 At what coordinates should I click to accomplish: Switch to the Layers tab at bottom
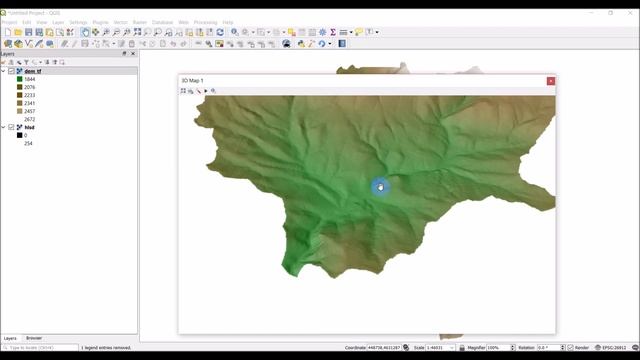[x=10, y=338]
